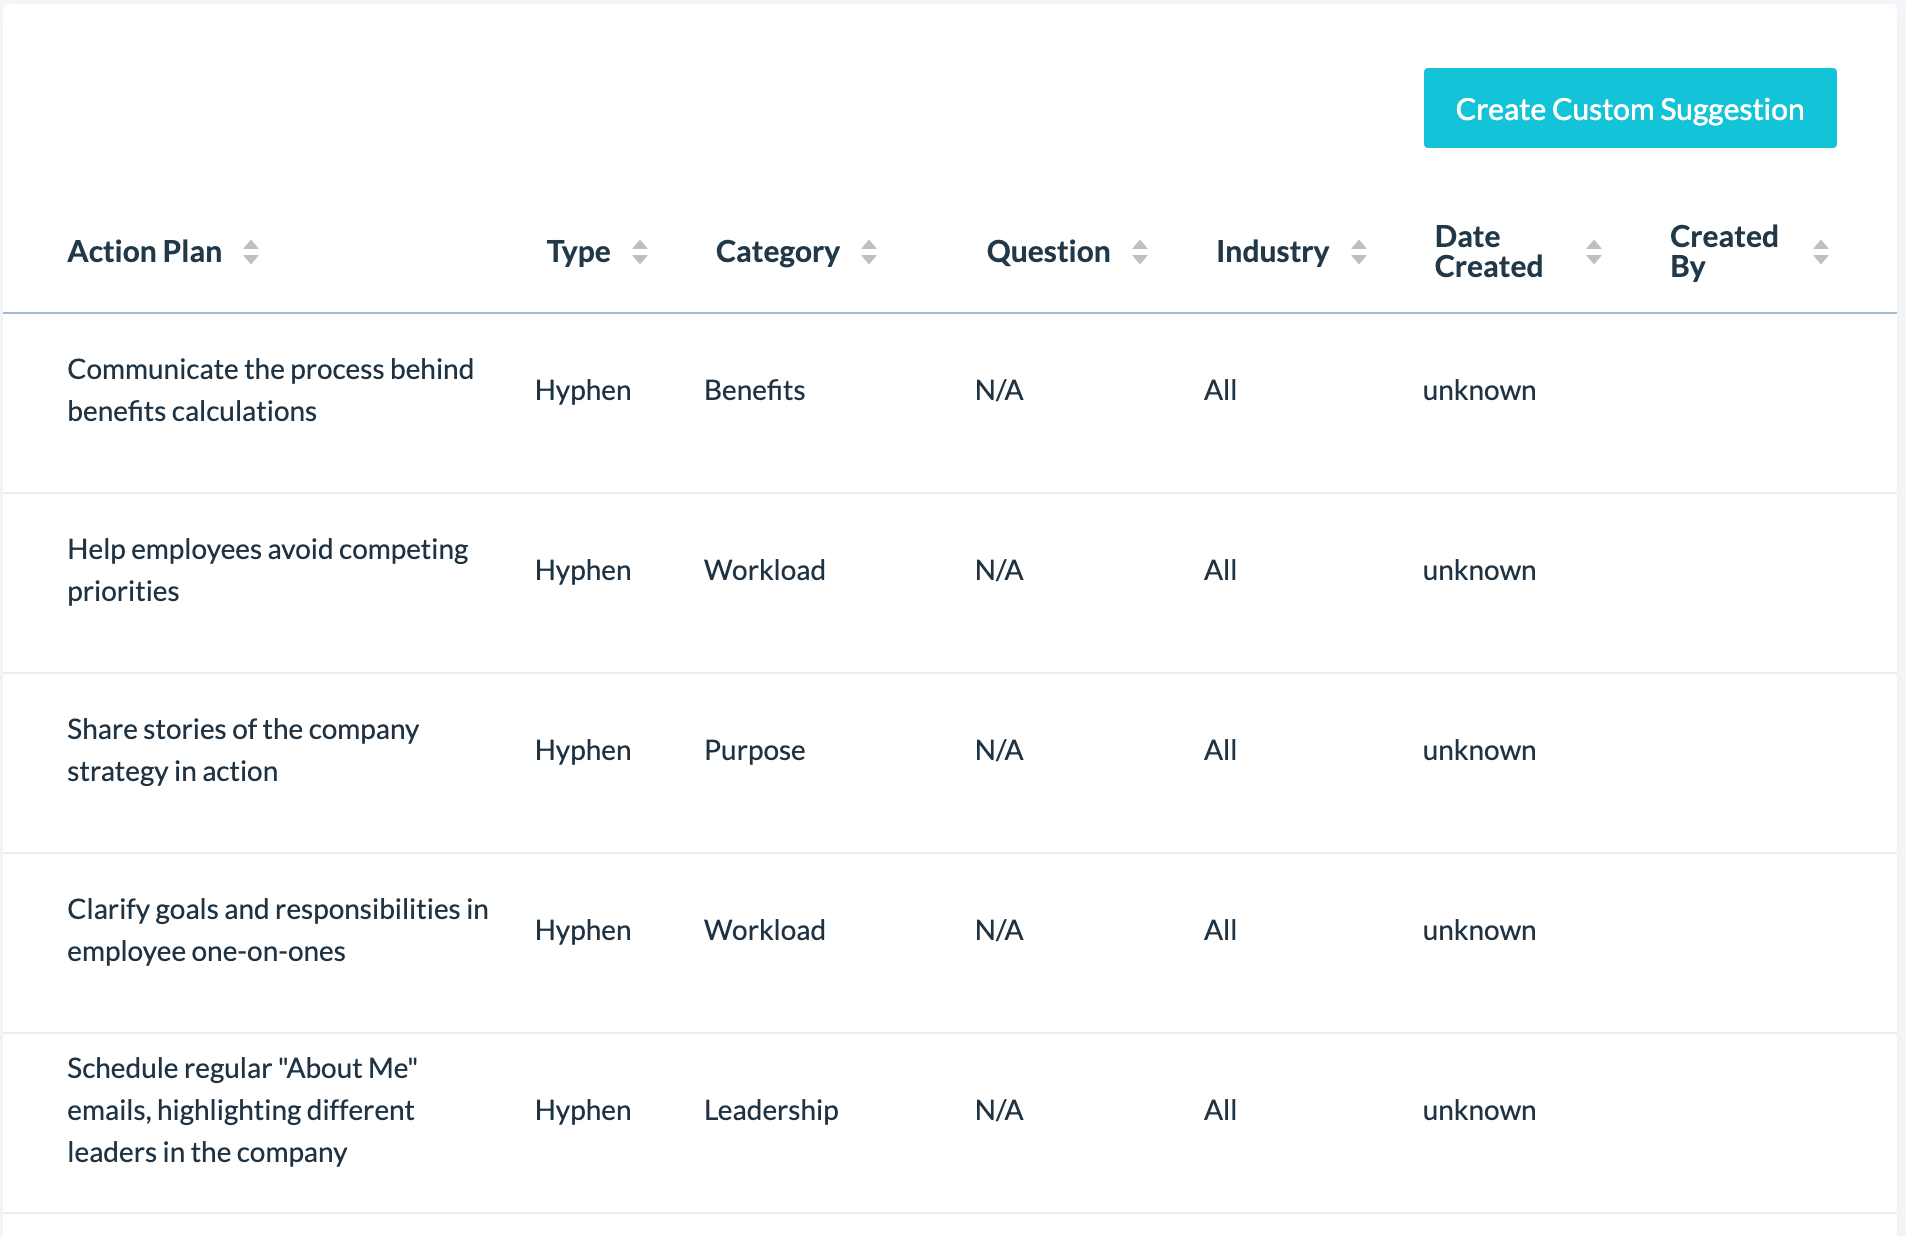Open 'Share stories of the company strategy' plan
Screen dimensions: 1906x1236
[243, 750]
